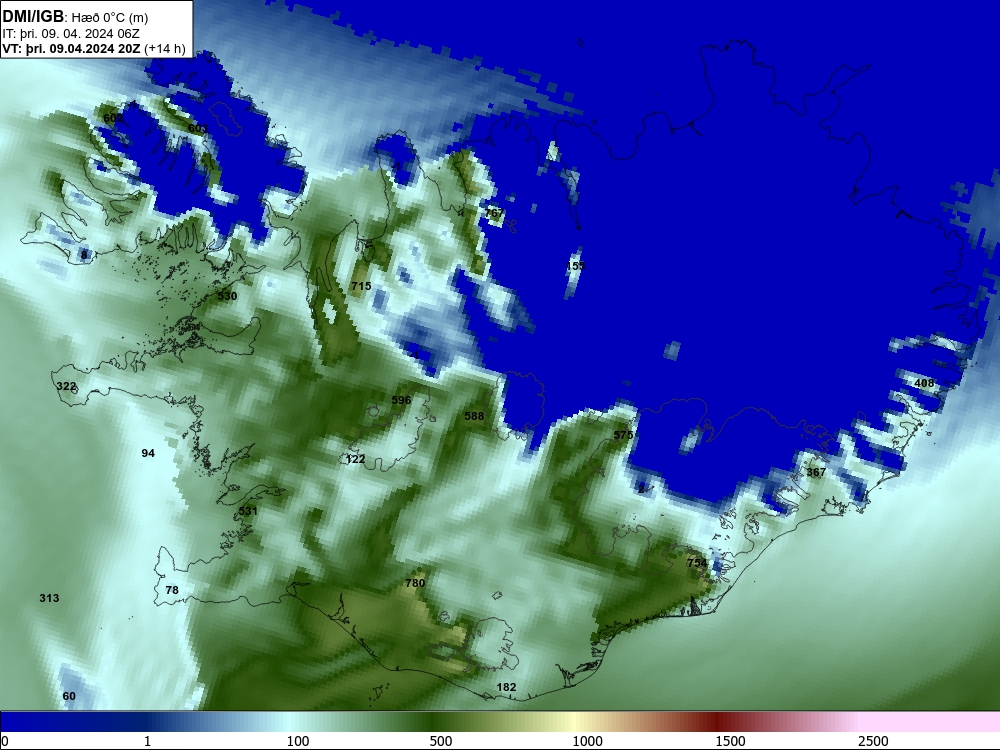
Task: Click the map value 122
Action: [355, 459]
